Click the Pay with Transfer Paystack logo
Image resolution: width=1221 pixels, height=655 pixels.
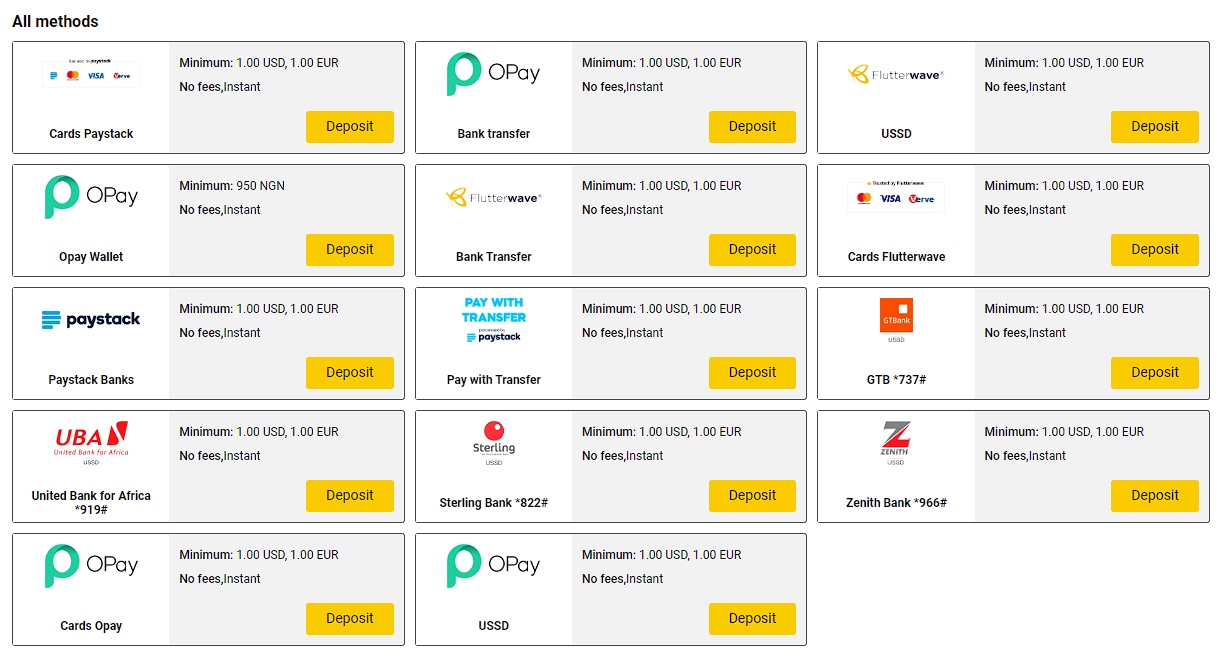click(x=493, y=317)
